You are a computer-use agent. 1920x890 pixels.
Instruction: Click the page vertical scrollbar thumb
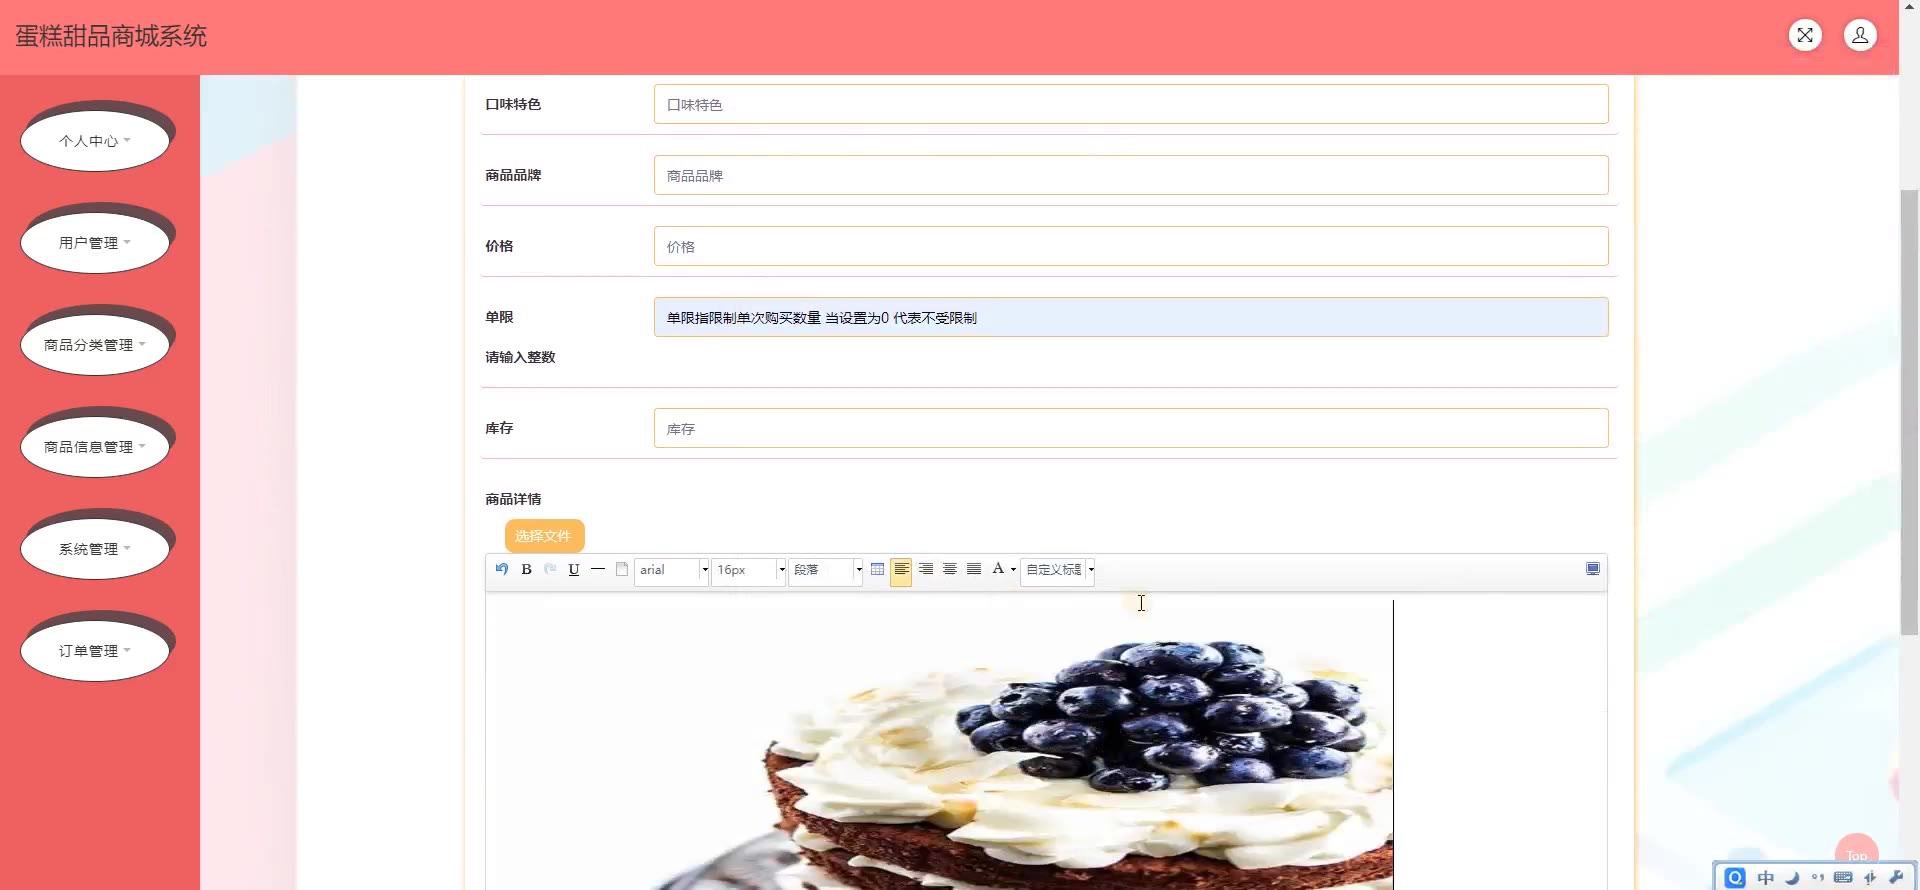point(1909,412)
